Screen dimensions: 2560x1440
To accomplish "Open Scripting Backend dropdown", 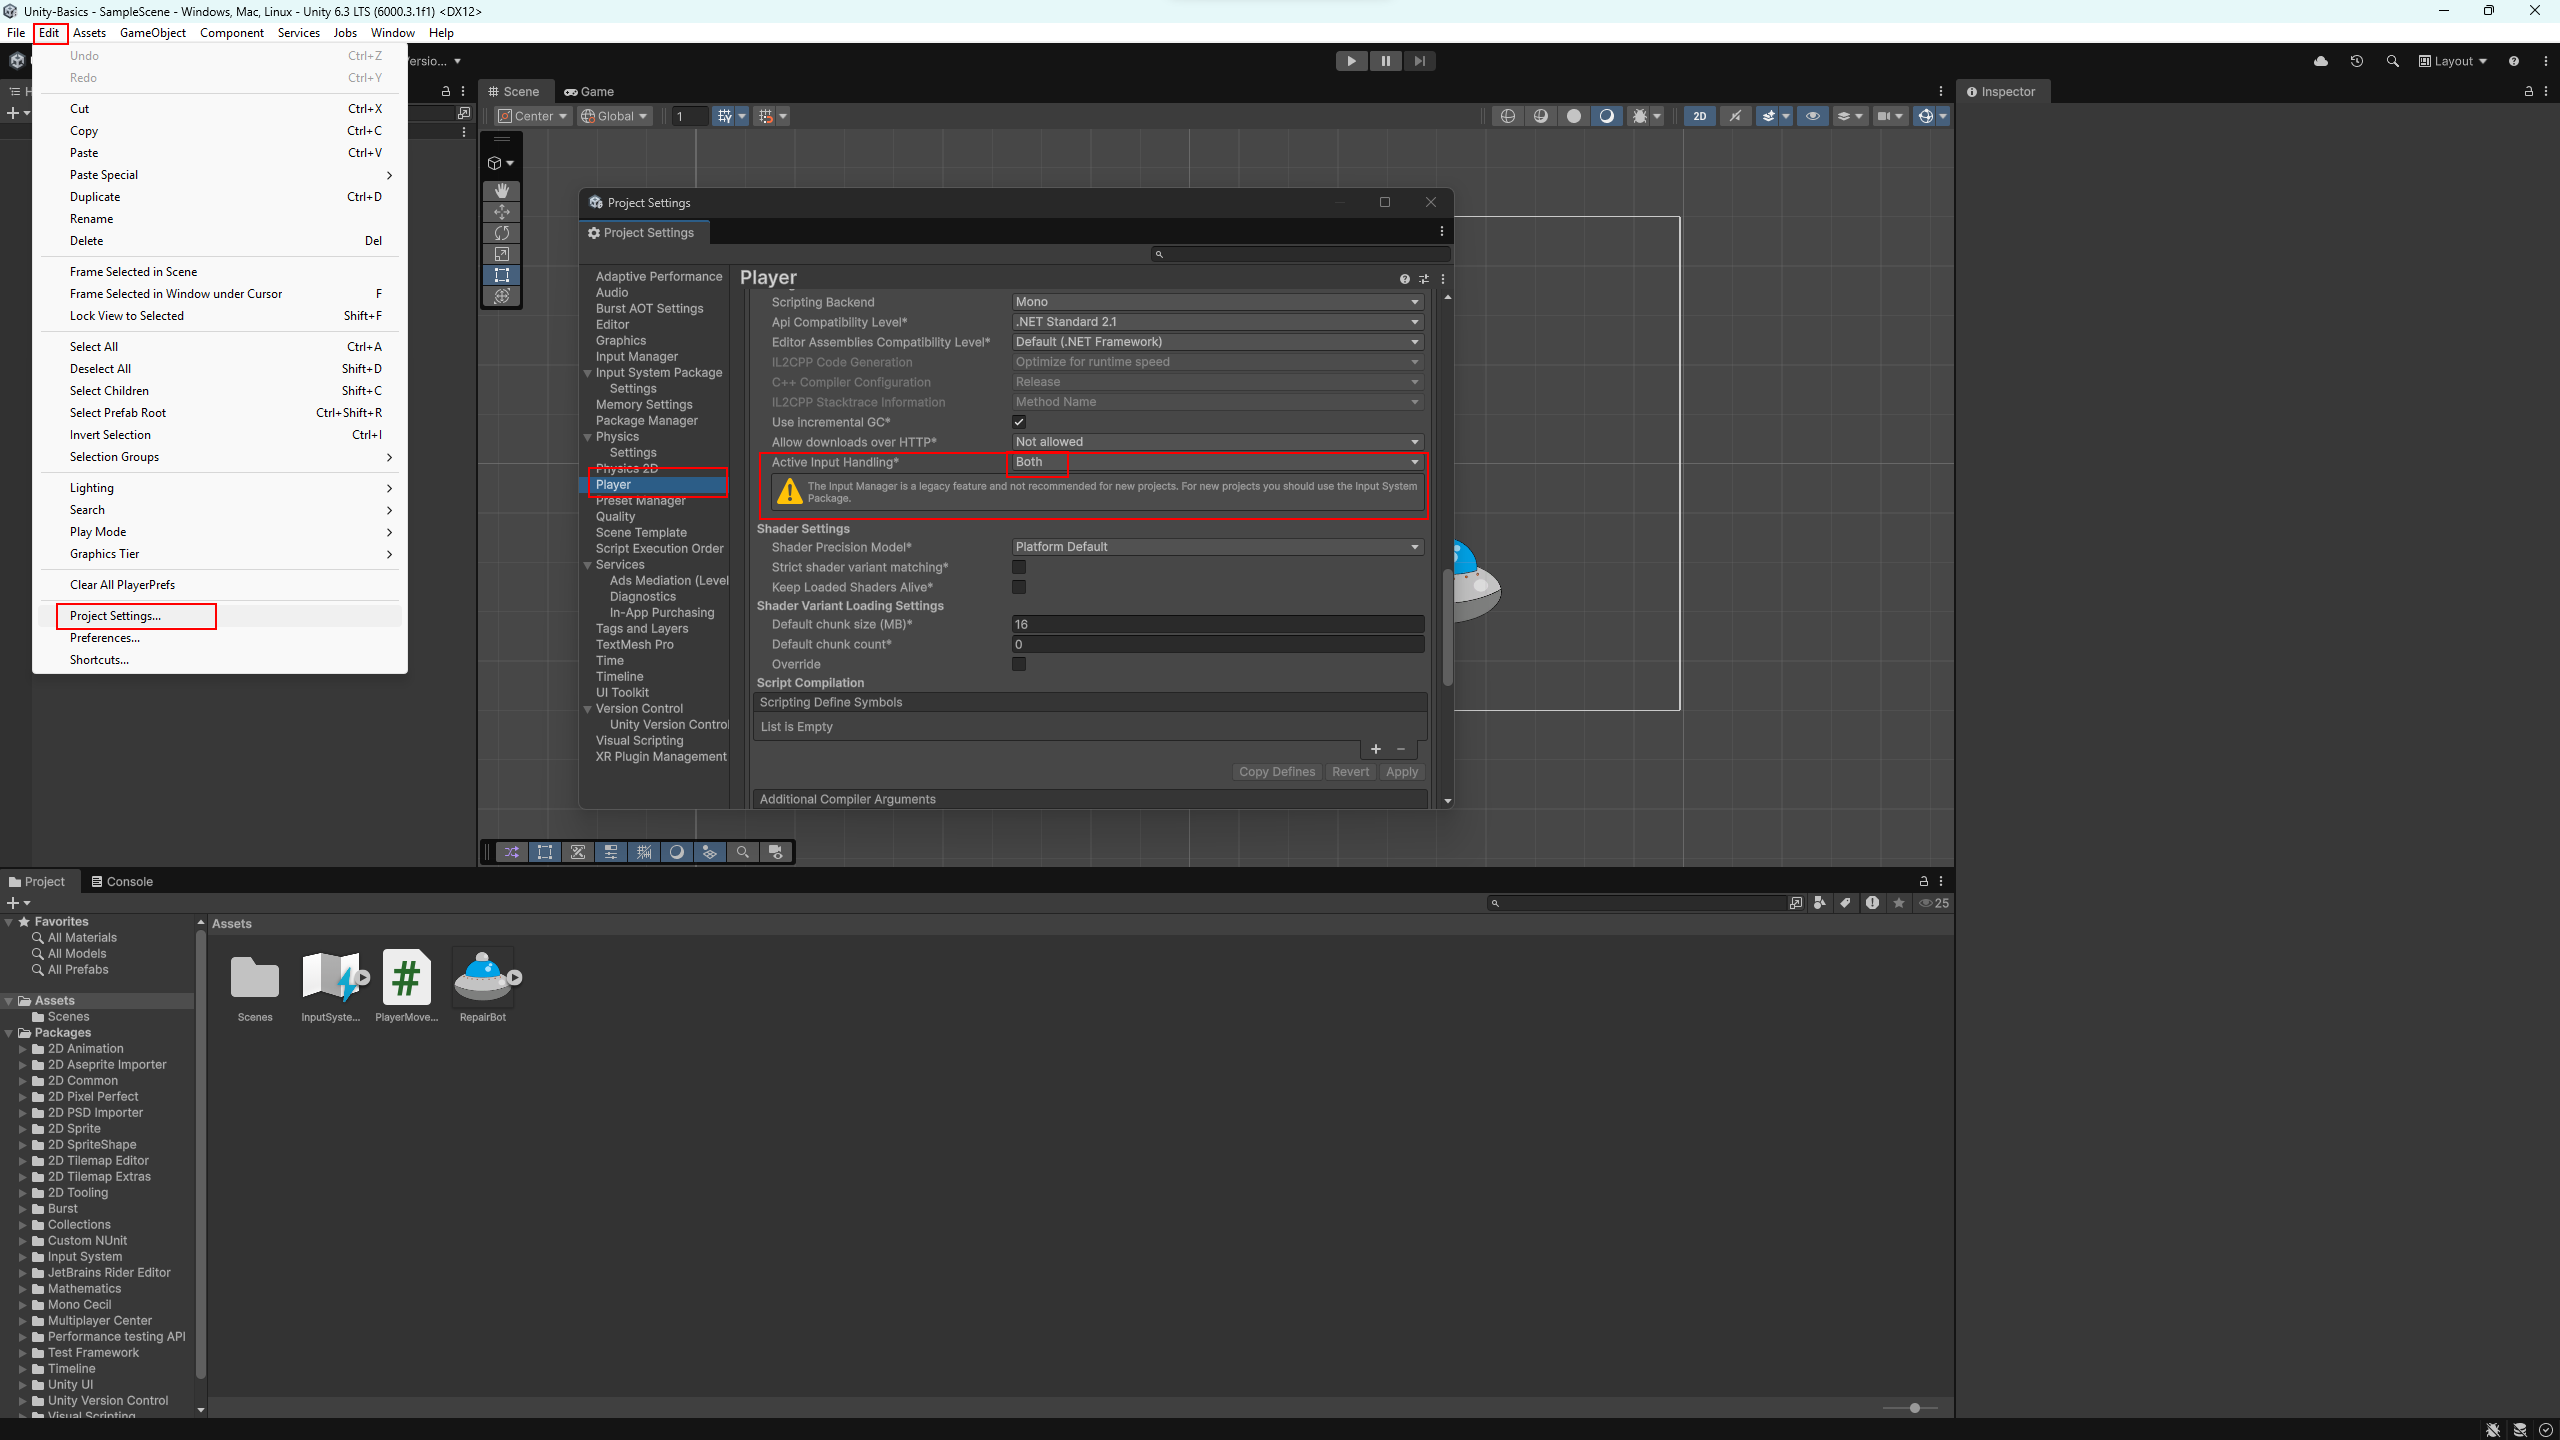I will (x=1216, y=302).
